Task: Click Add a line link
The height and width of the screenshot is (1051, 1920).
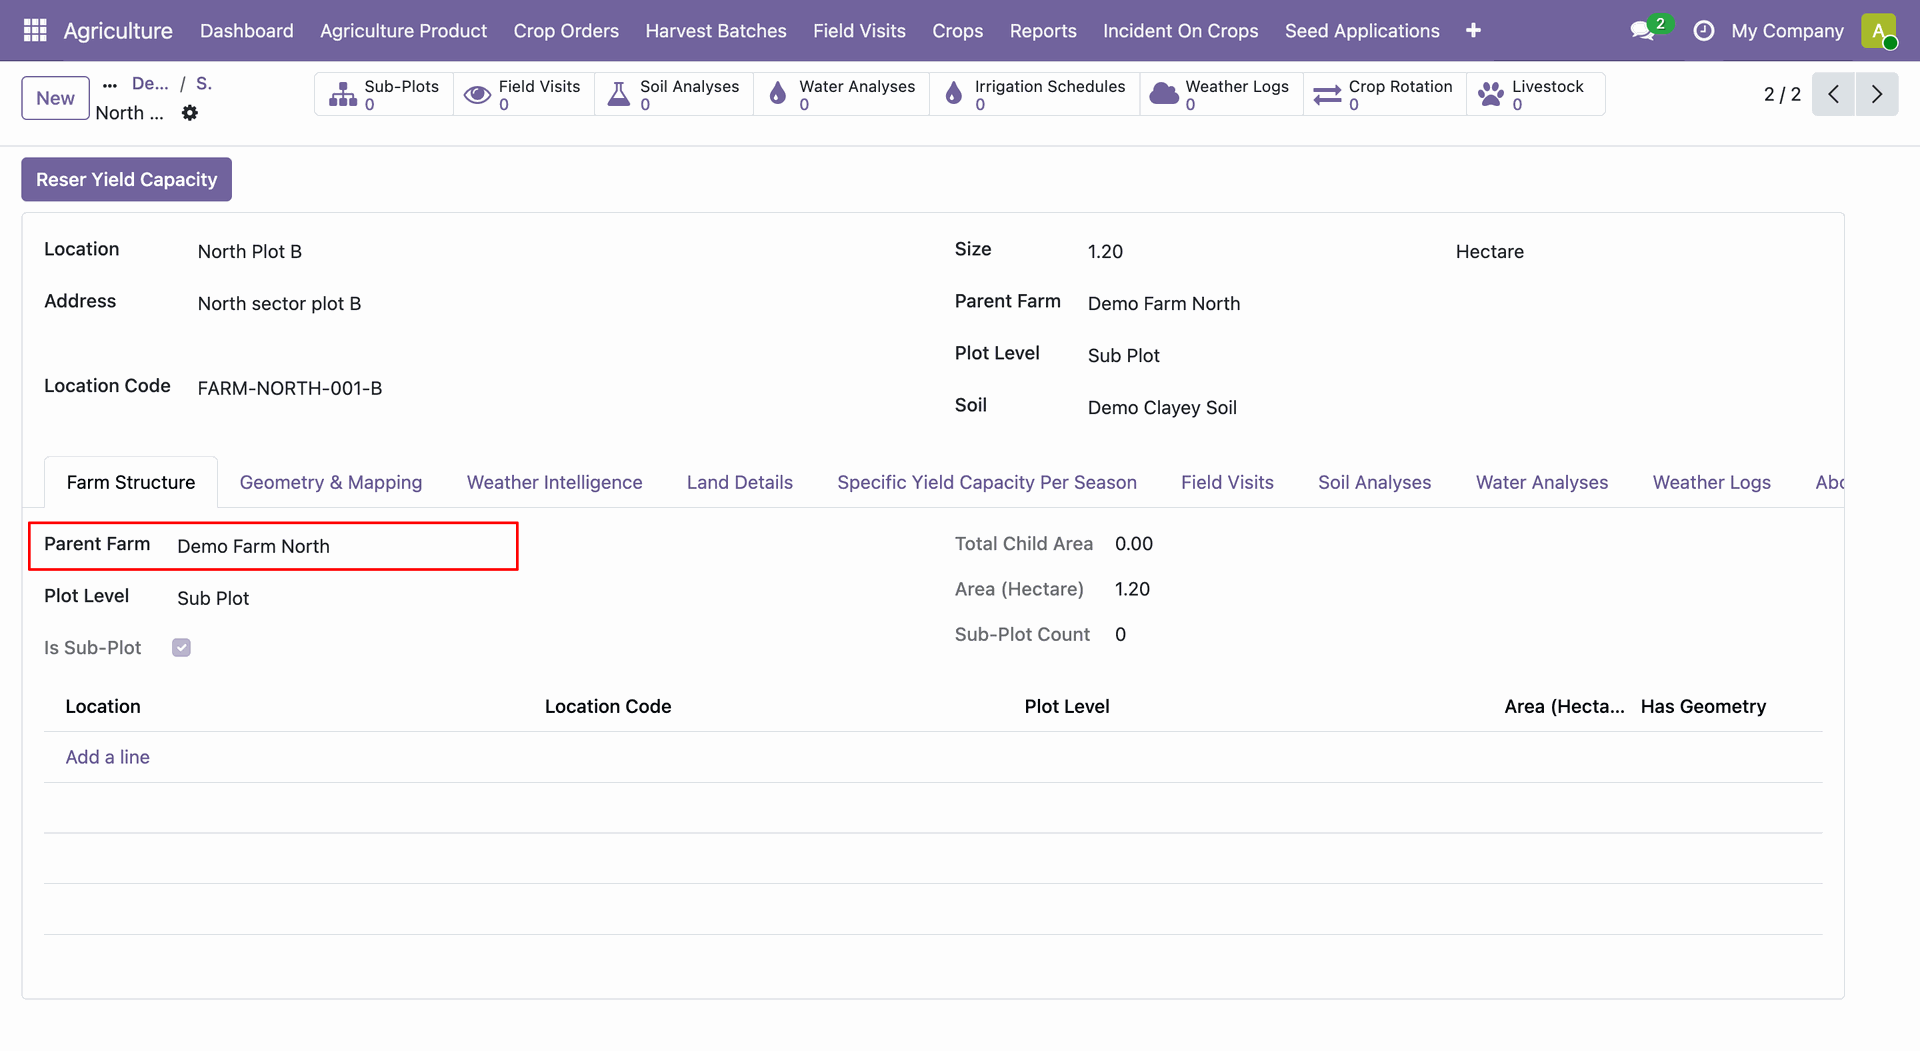Action: 107,757
